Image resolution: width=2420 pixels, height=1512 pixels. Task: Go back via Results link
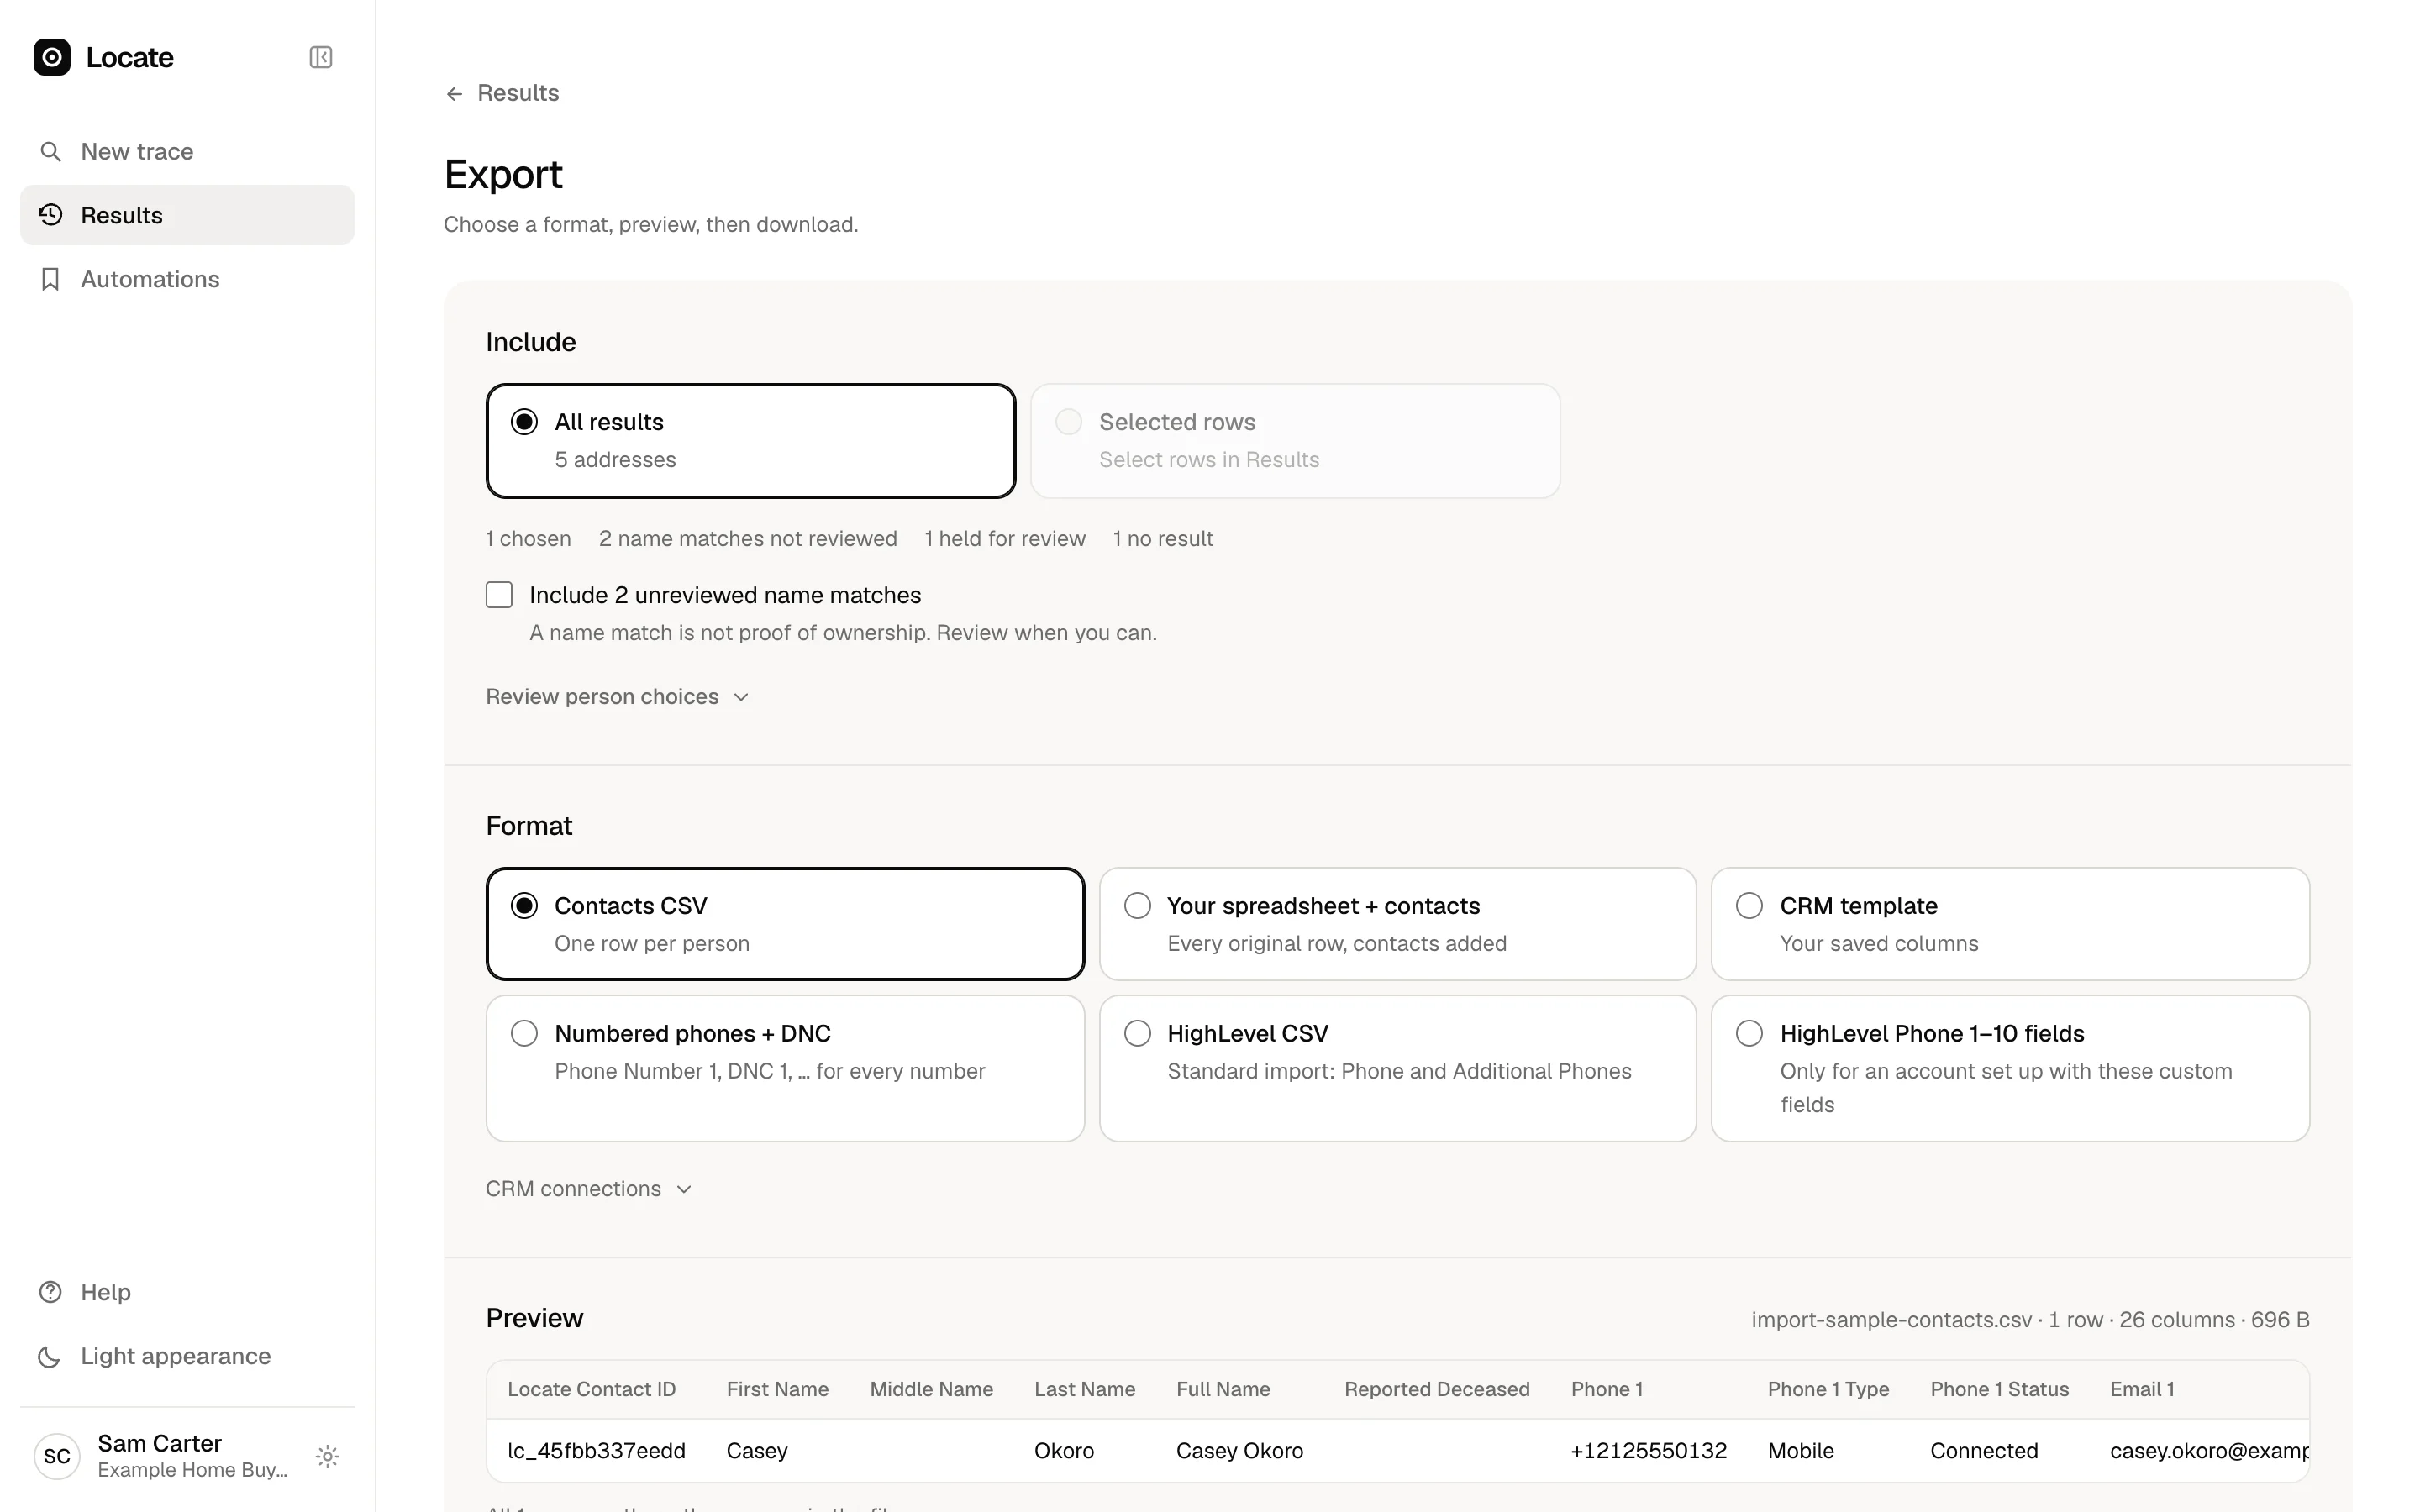coord(502,93)
